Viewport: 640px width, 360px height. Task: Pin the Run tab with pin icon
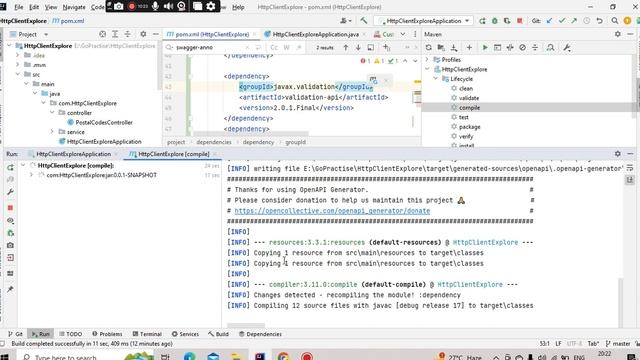point(11,289)
